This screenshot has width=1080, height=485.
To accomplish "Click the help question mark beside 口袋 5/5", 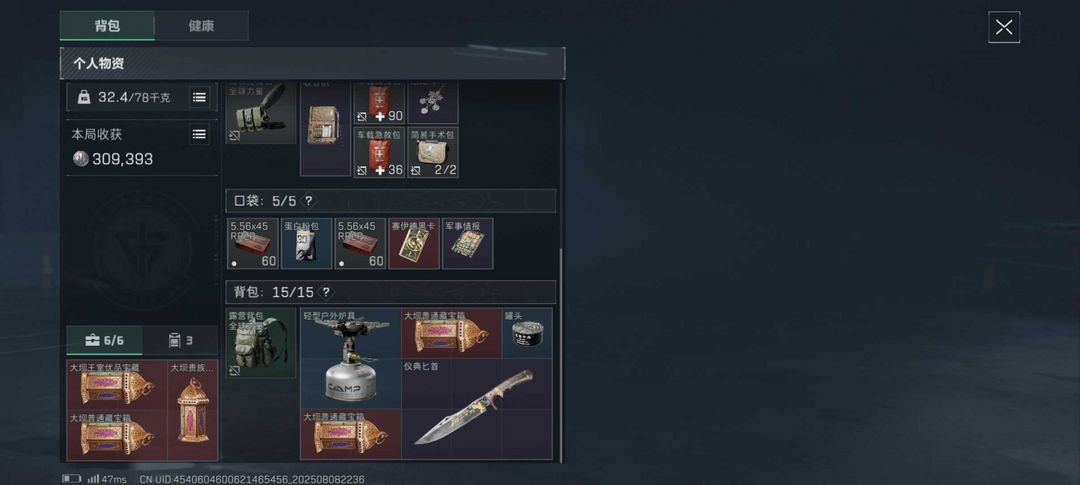I will coord(309,200).
